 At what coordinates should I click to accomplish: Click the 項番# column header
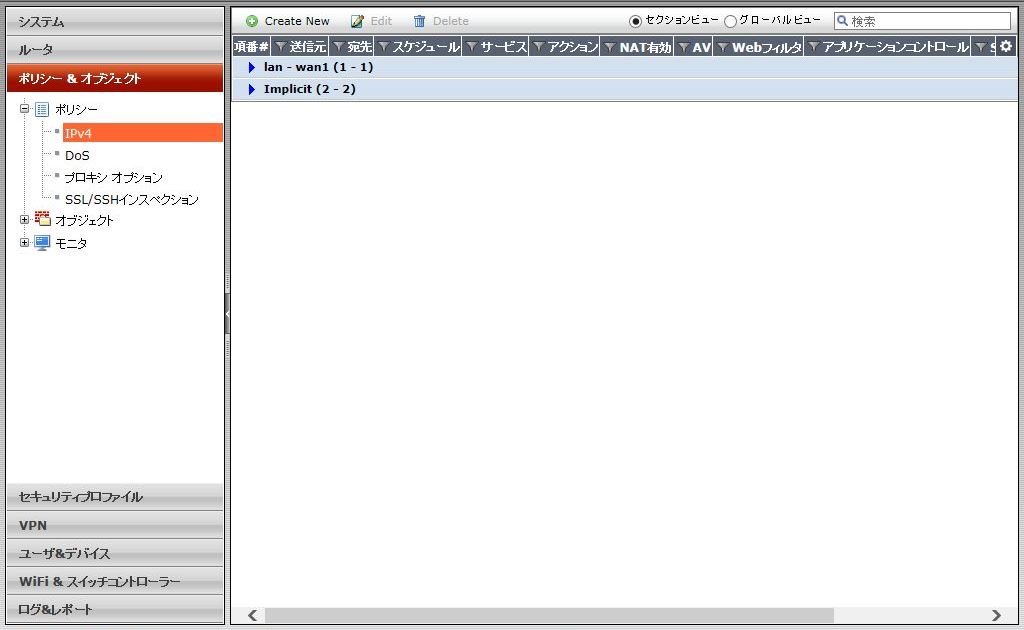click(251, 47)
